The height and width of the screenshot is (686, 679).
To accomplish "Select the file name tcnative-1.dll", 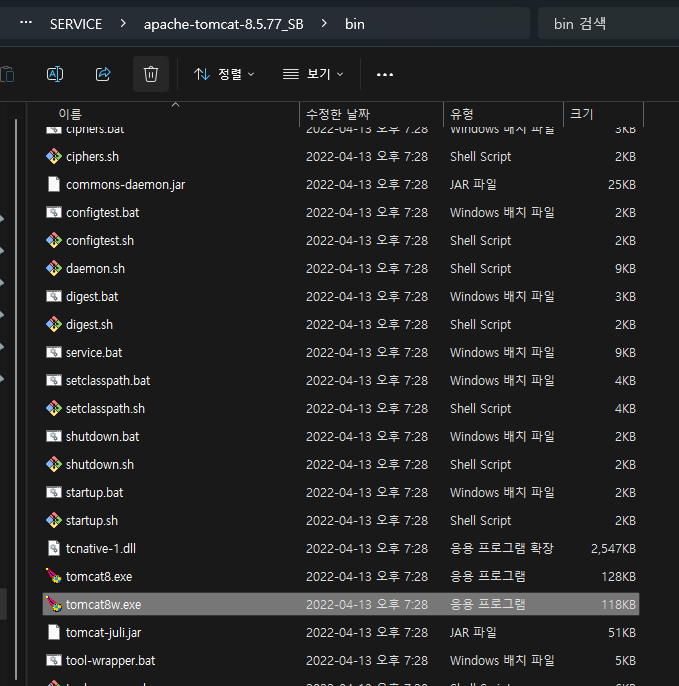I will 101,549.
